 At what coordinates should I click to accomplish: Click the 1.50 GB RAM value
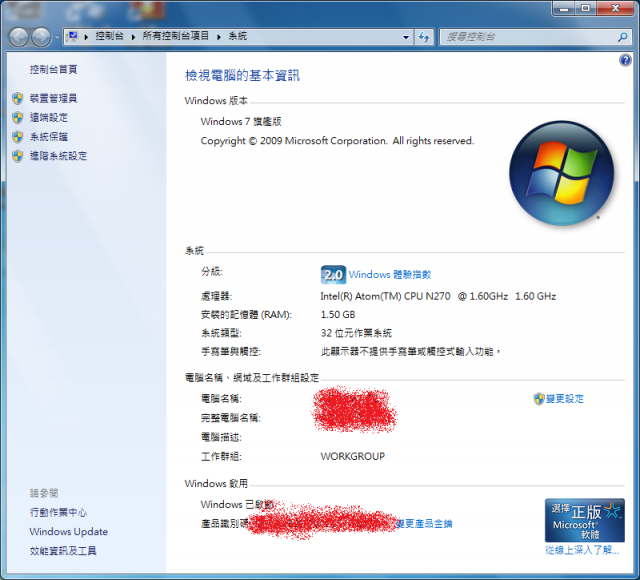tap(338, 315)
